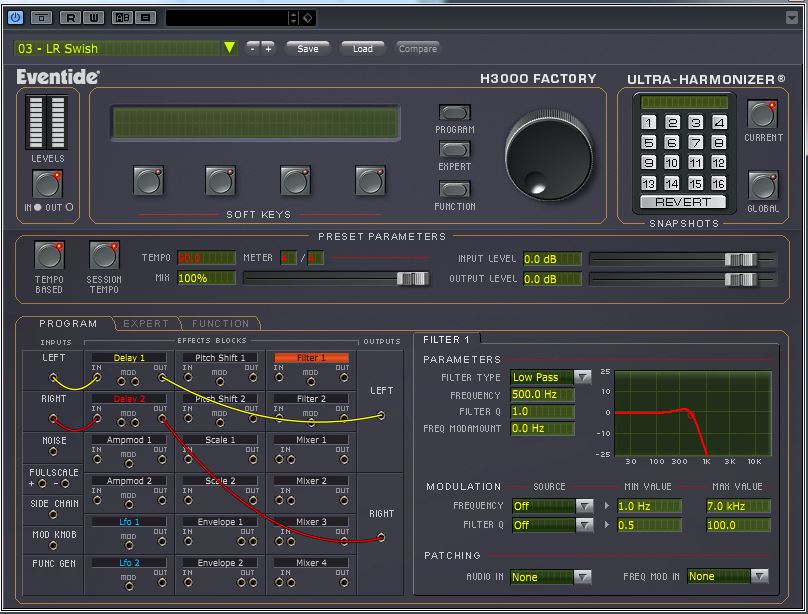Toggle the Levels IN/OUT button
The image size is (808, 614).
tap(48, 184)
